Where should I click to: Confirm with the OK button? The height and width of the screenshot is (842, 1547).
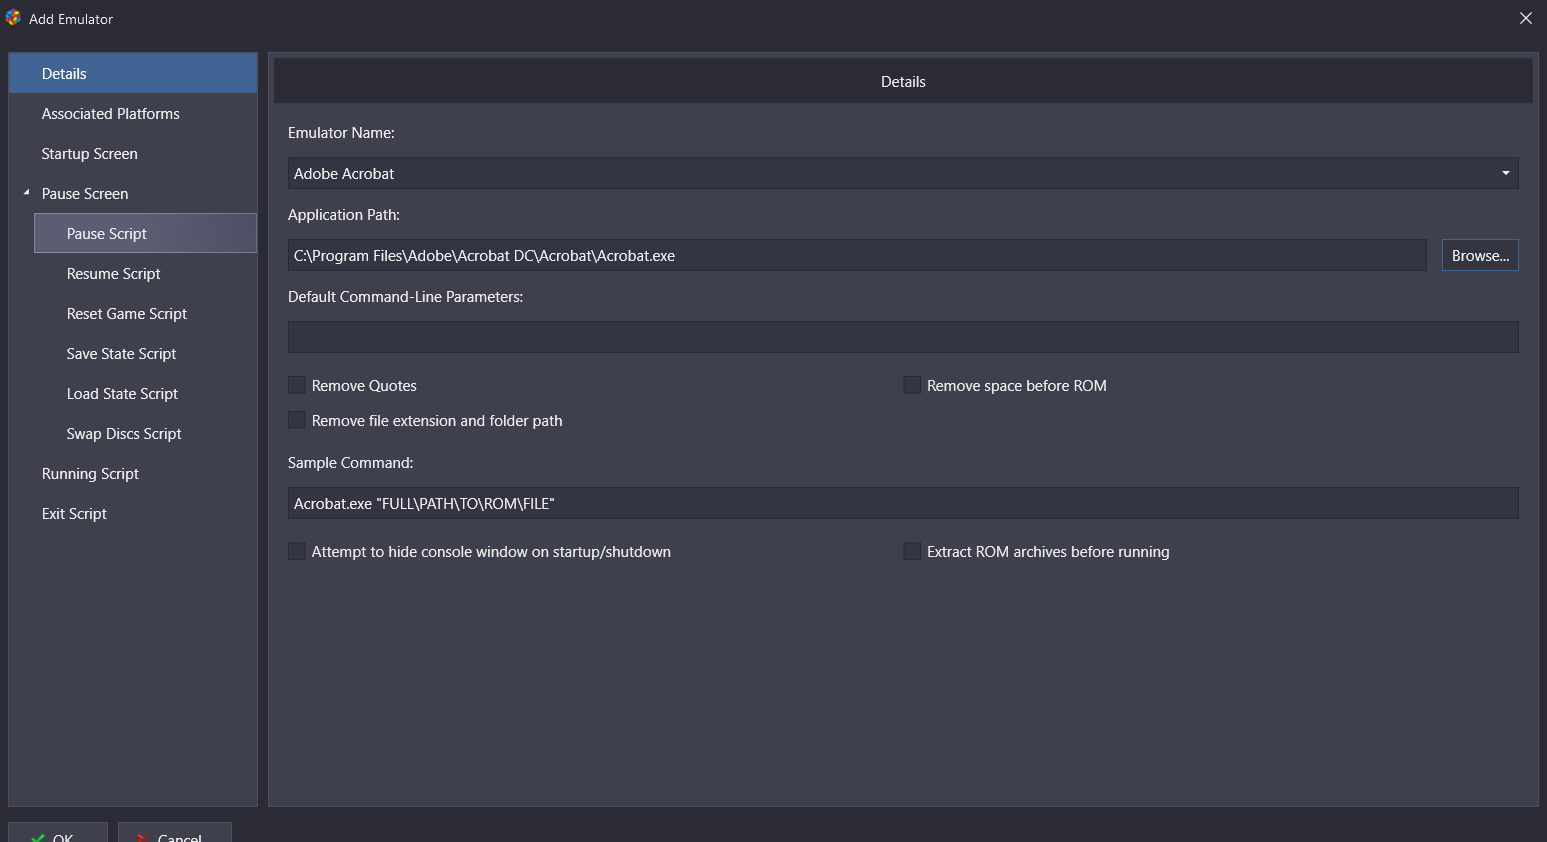point(58,833)
